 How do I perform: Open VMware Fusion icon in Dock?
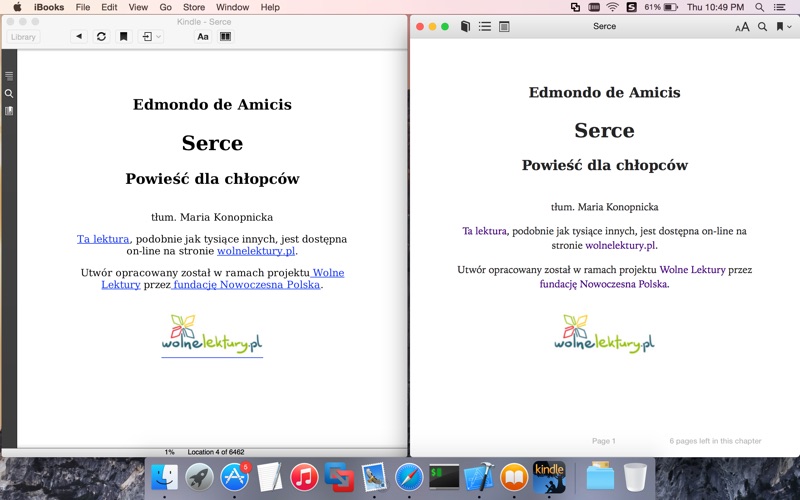(x=339, y=478)
